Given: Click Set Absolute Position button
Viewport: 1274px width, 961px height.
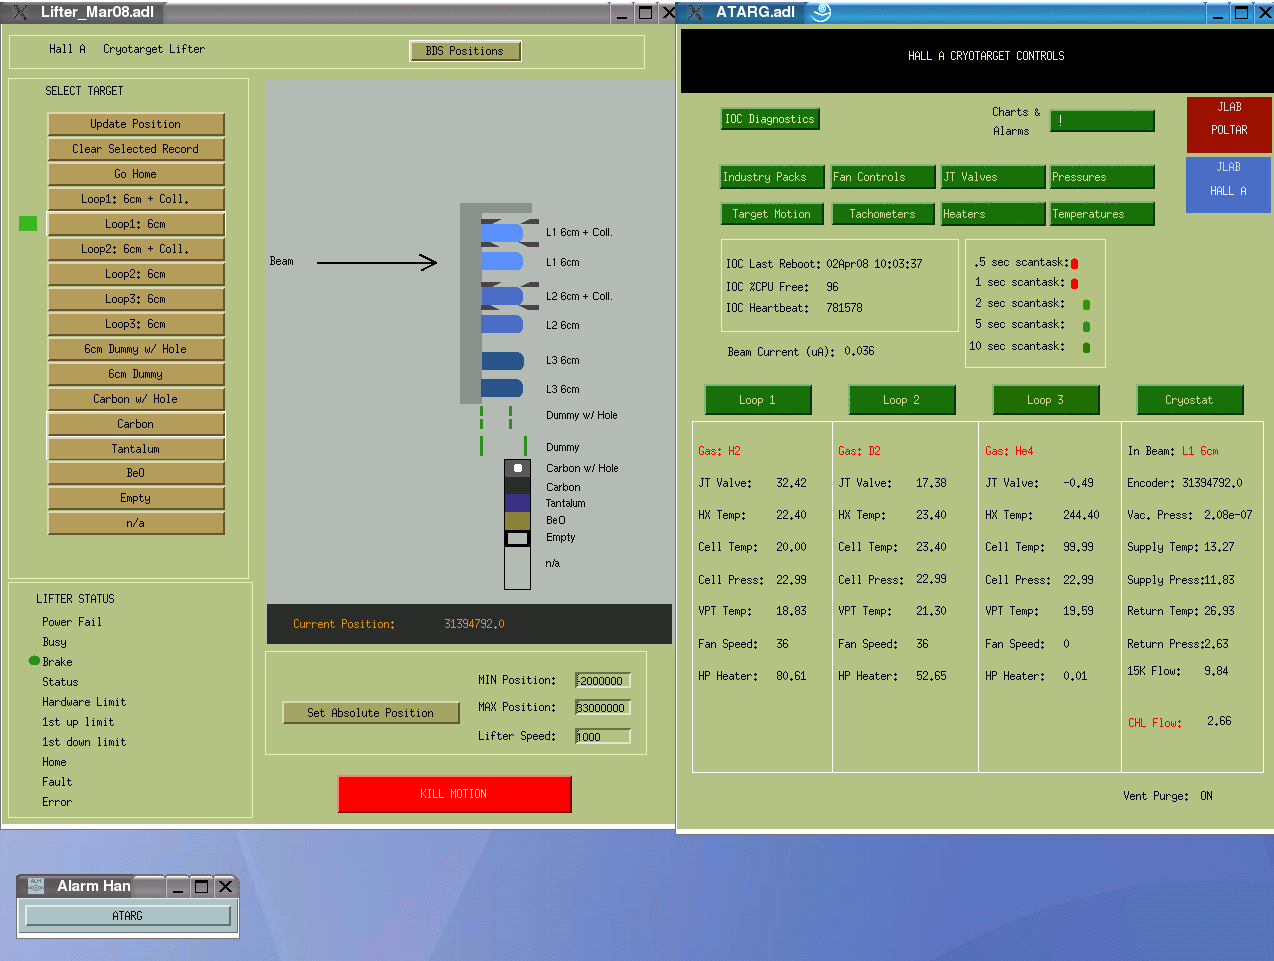Looking at the screenshot, I should 371,713.
